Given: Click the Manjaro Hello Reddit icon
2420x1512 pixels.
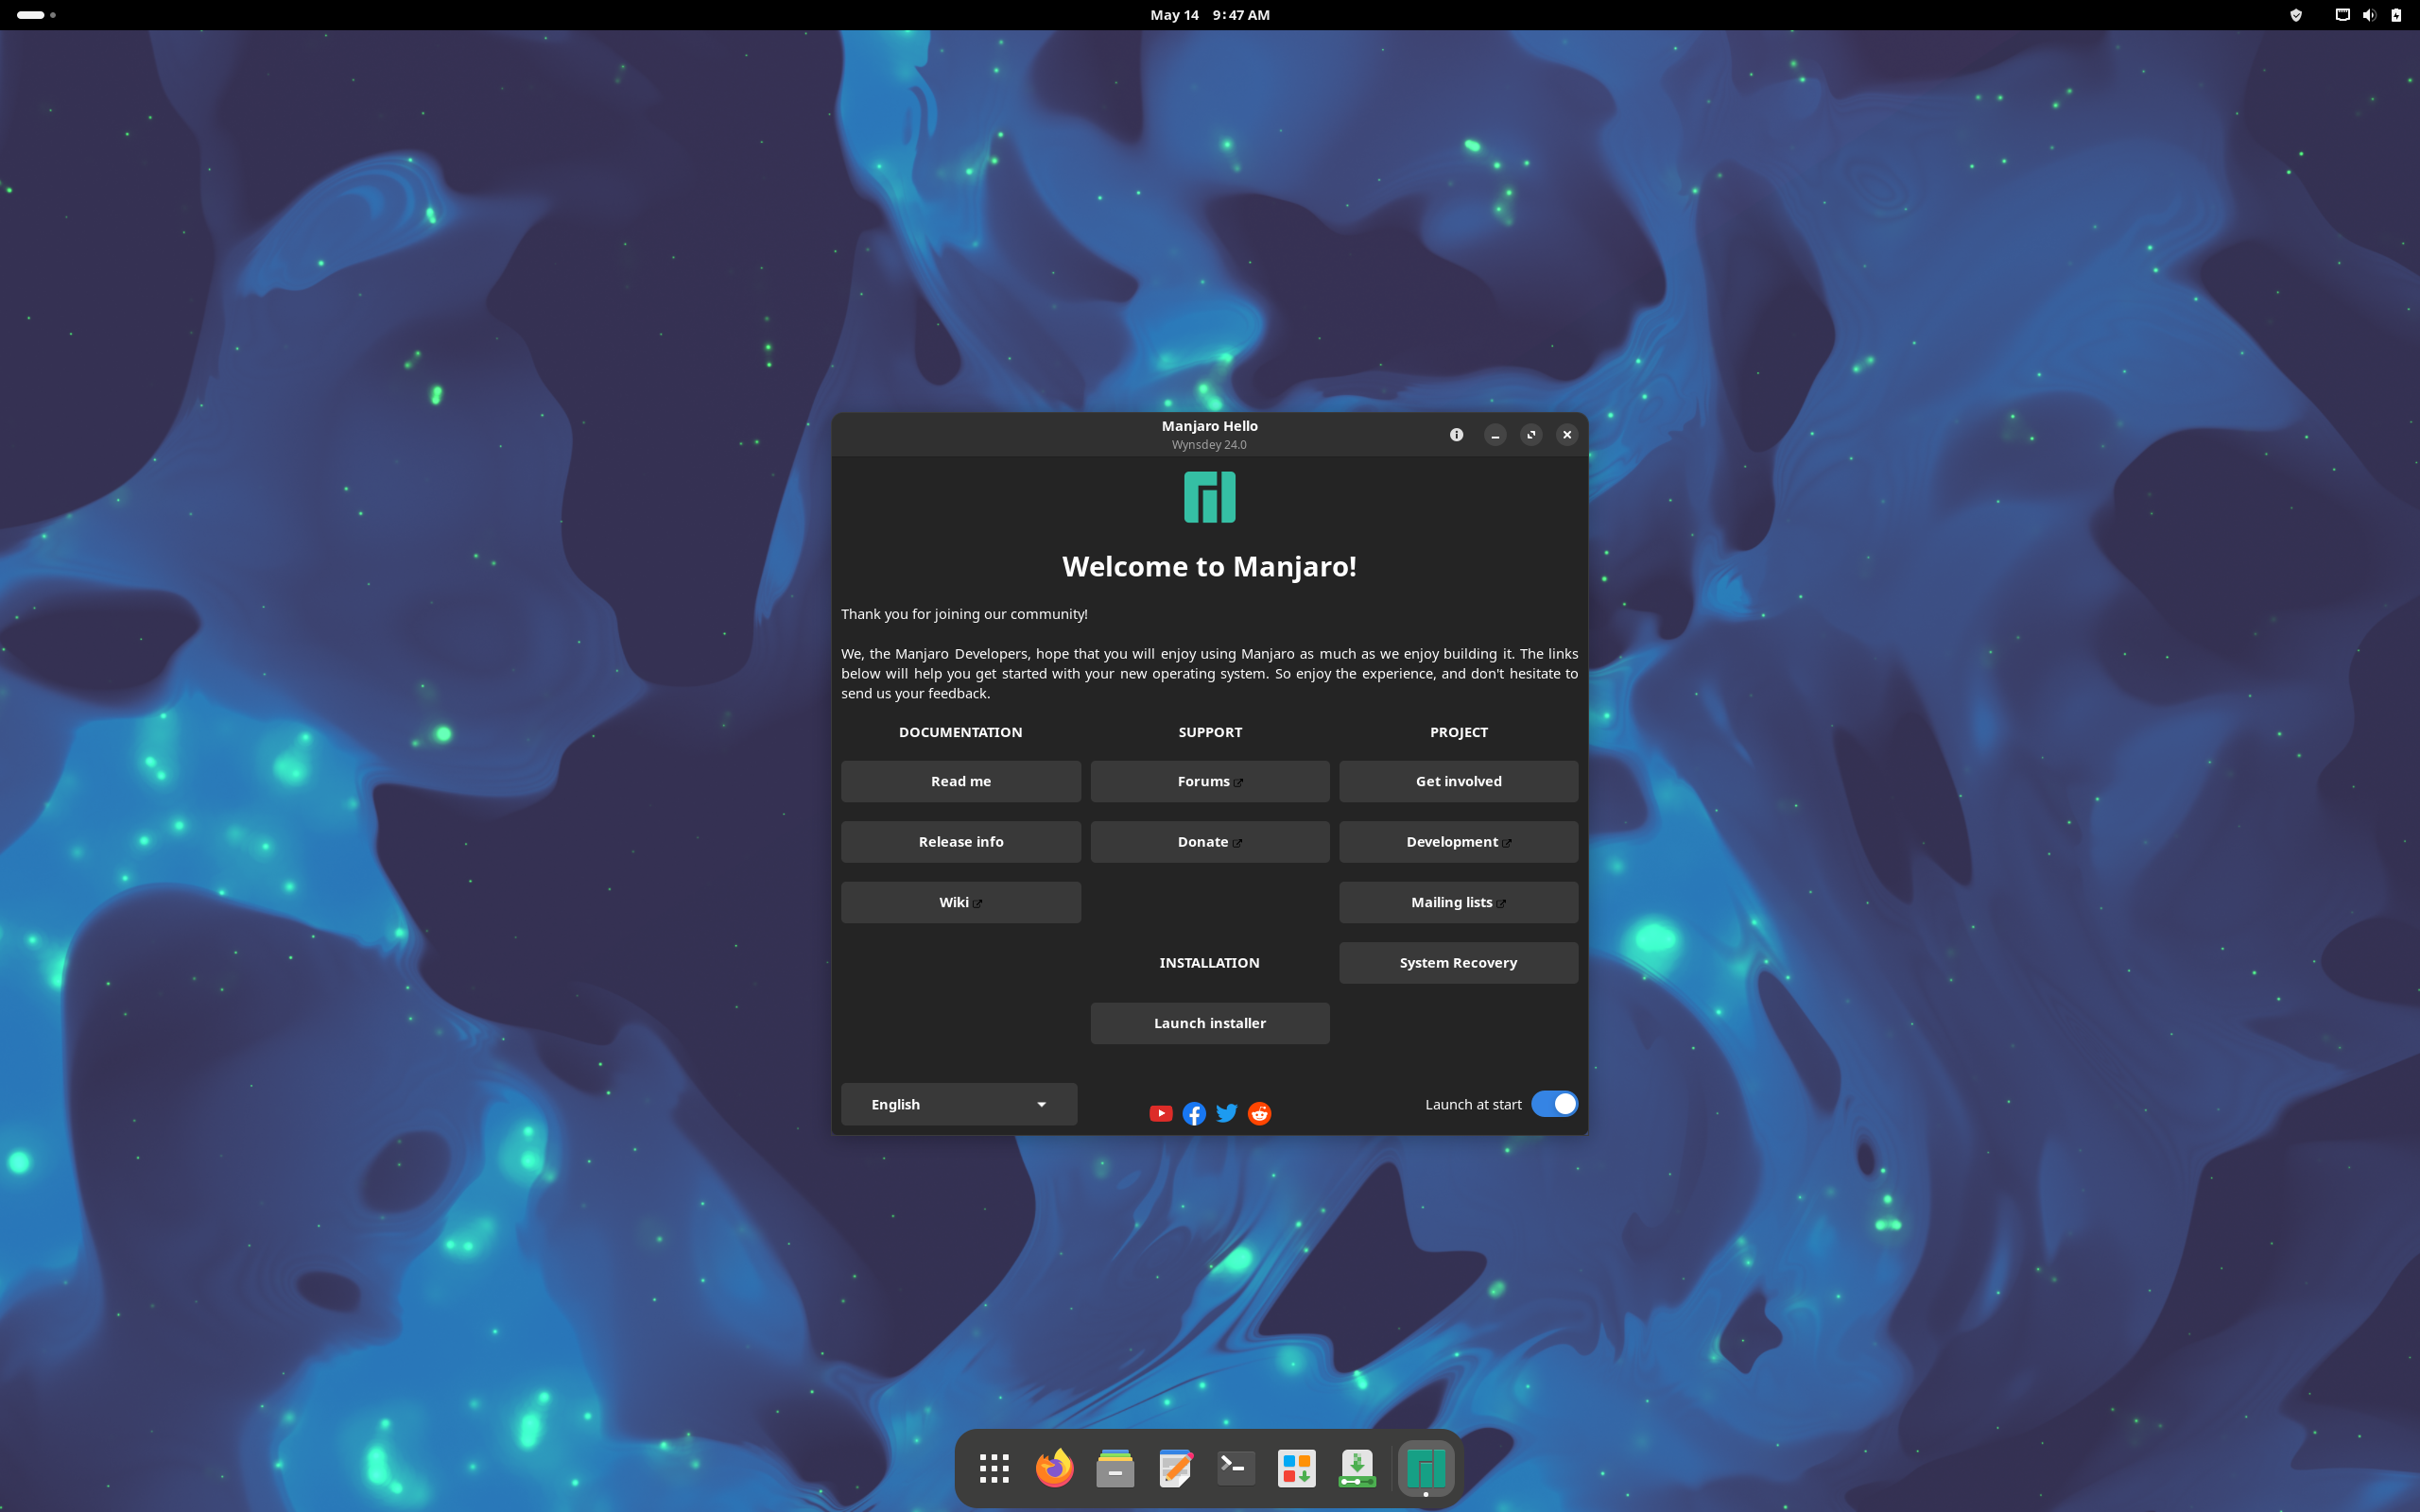Looking at the screenshot, I should click(x=1258, y=1113).
